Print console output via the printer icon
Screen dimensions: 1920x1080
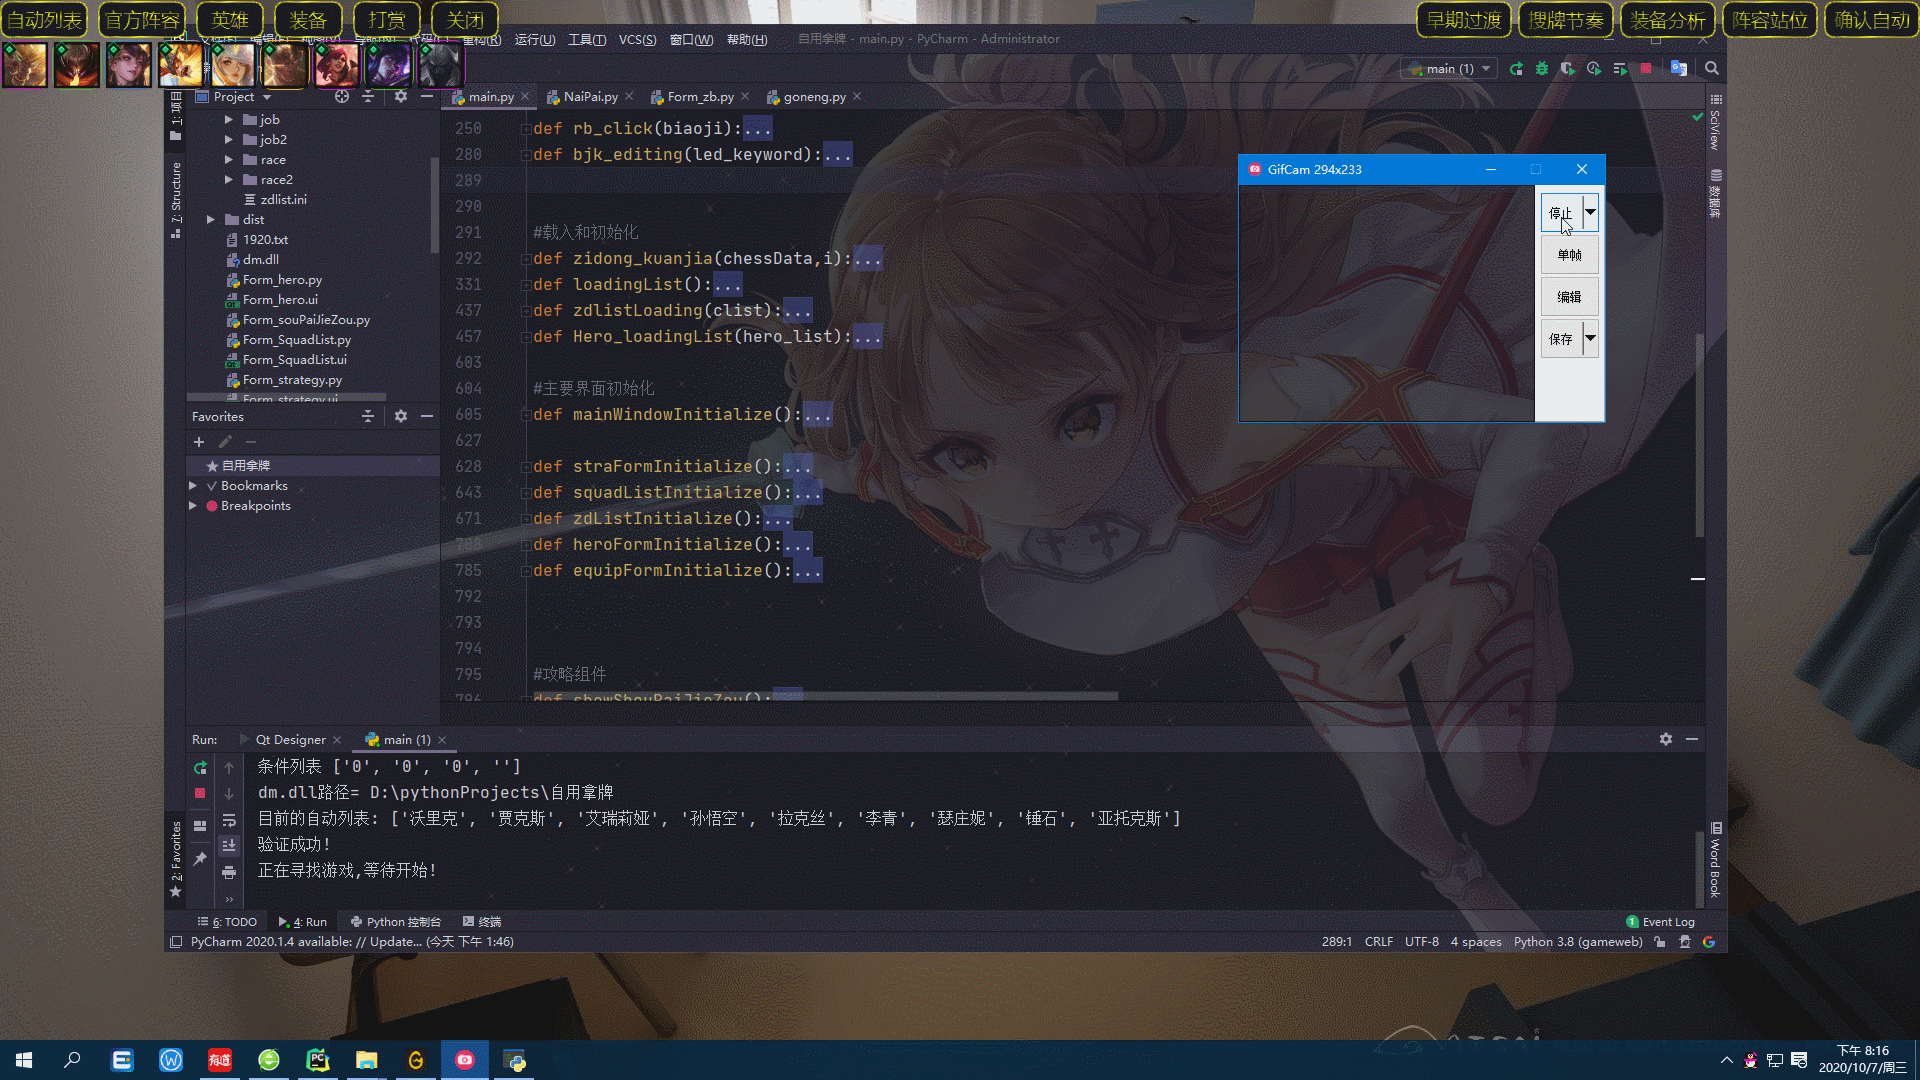[x=229, y=872]
